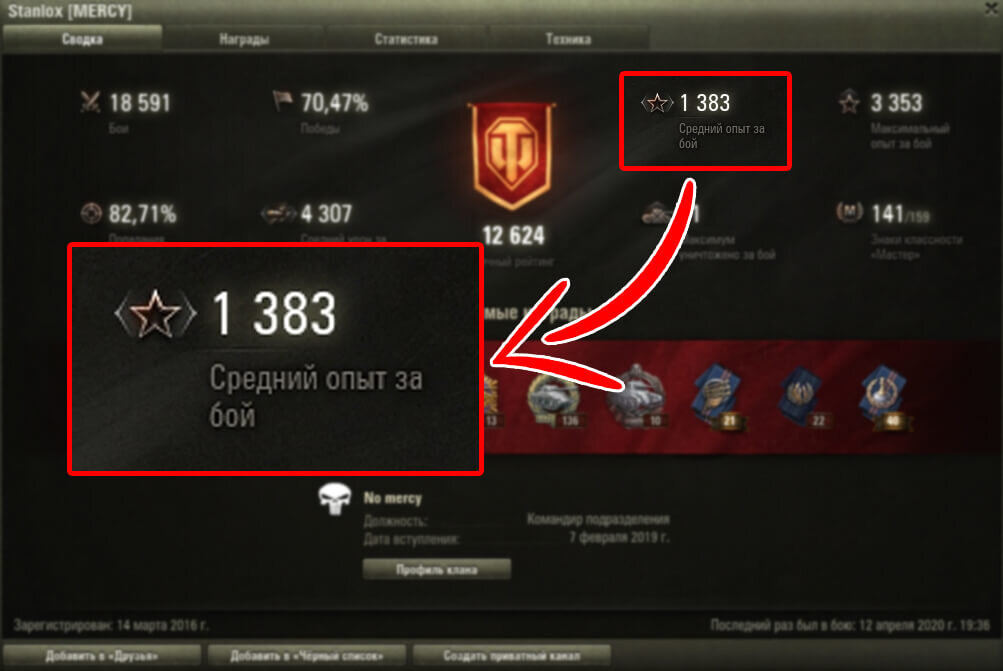This screenshot has width=1003, height=671.
Task: Select the blue medal numbered 21
Action: [716, 397]
